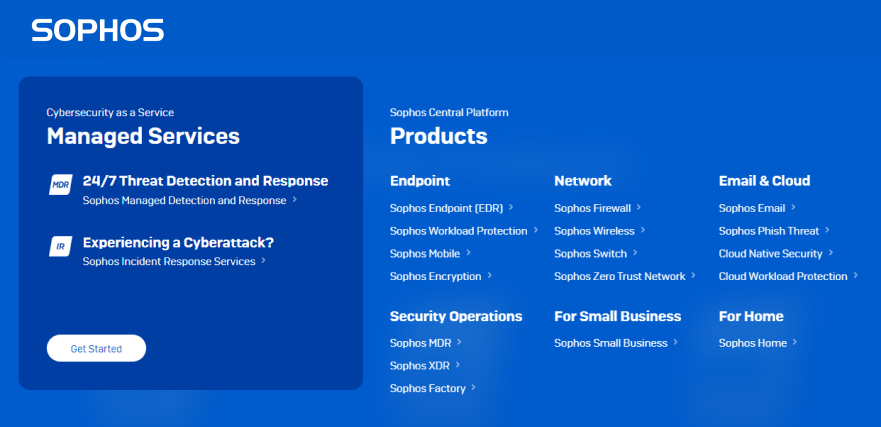Click the Cybersecurity as a Service label
Screen dimensions: 881x427
(110, 112)
